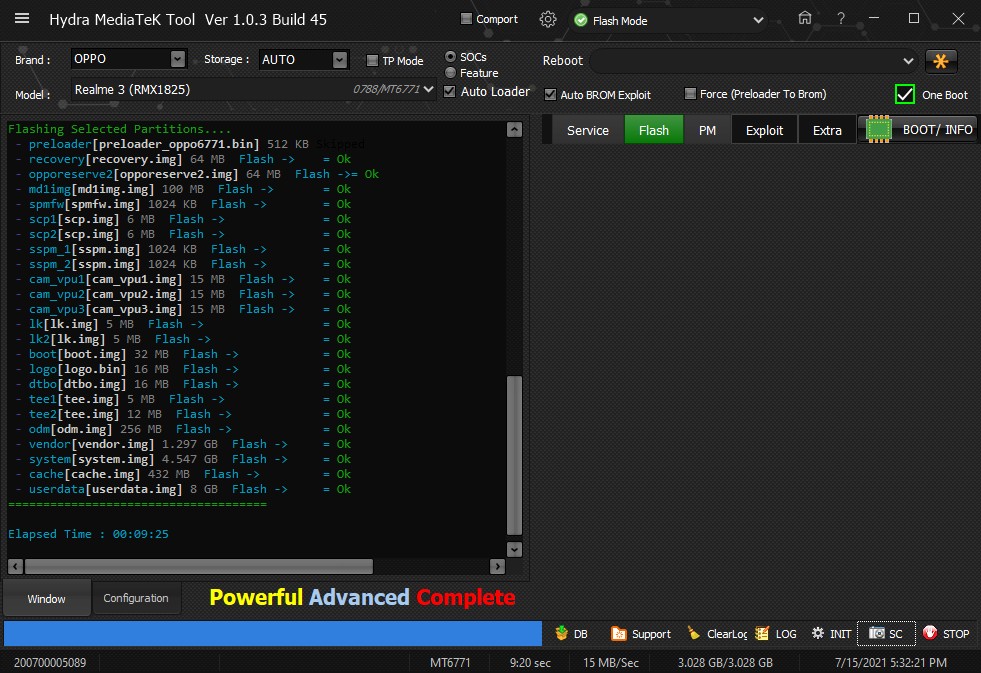
Task: Open the home icon in title bar
Action: point(805,18)
